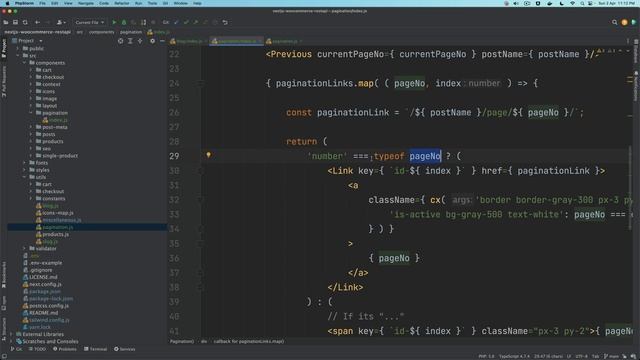
Task: Click the selected pageNo on line 29
Action: [x=425, y=156]
